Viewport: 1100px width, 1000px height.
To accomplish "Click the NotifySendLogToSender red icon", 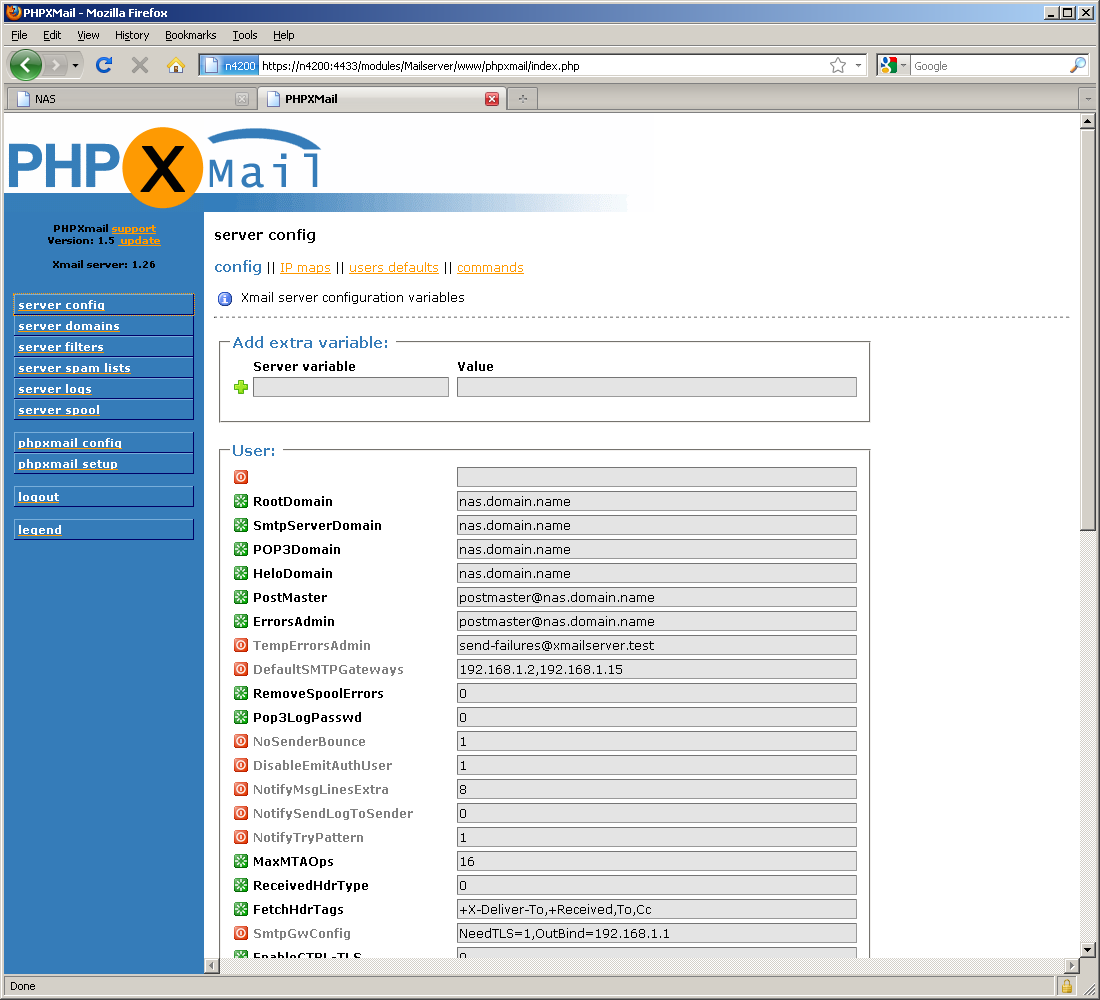I will coord(241,813).
